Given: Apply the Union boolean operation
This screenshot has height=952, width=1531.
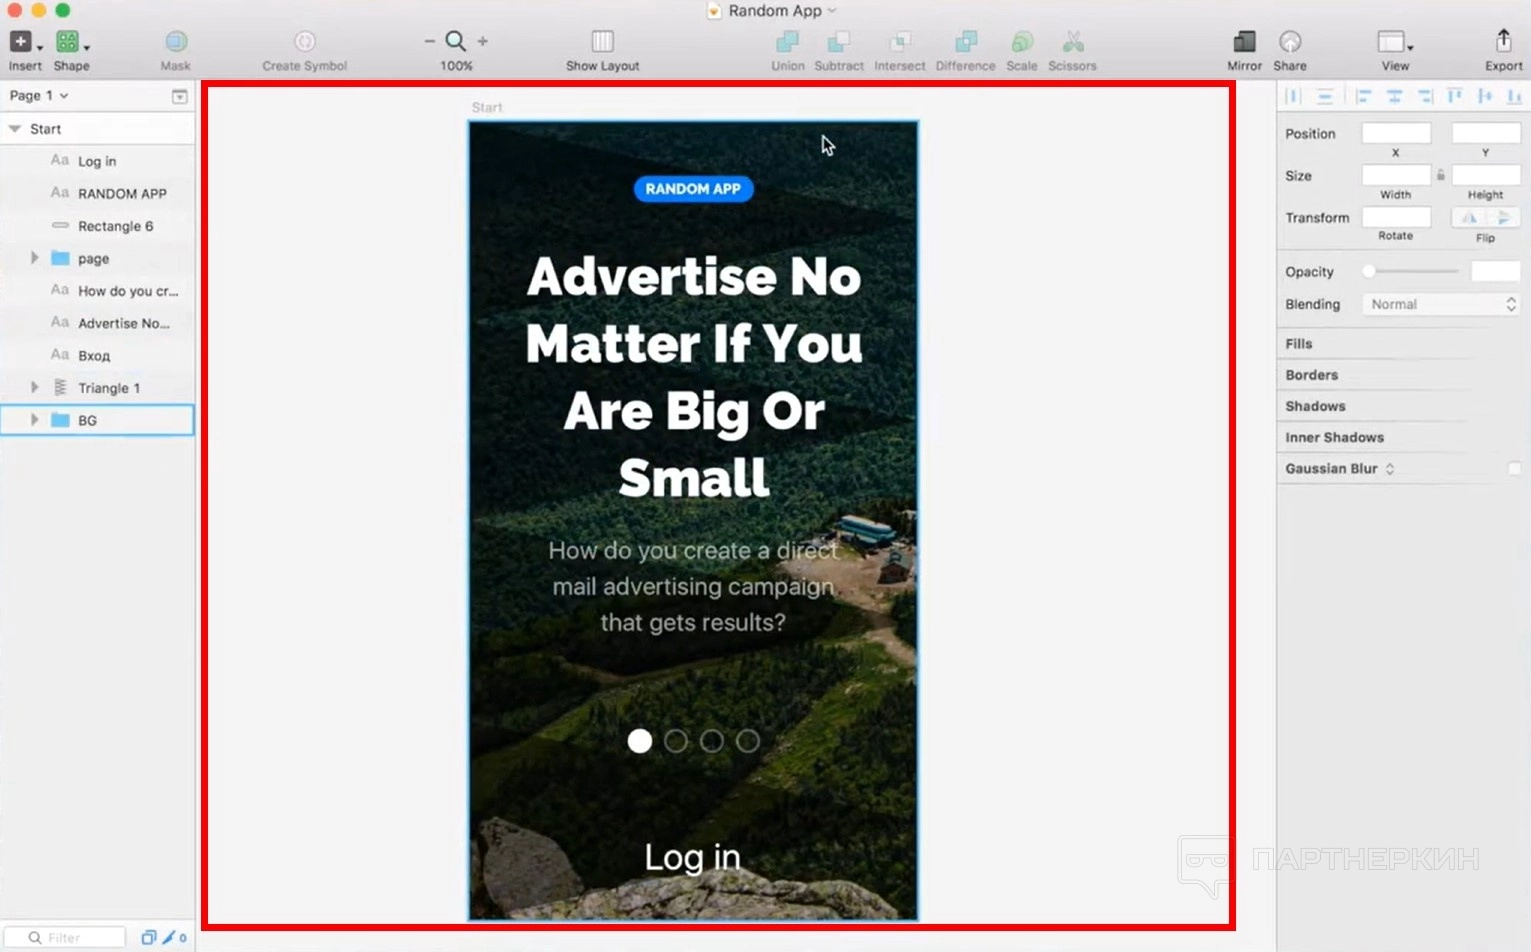Looking at the screenshot, I should pos(787,41).
